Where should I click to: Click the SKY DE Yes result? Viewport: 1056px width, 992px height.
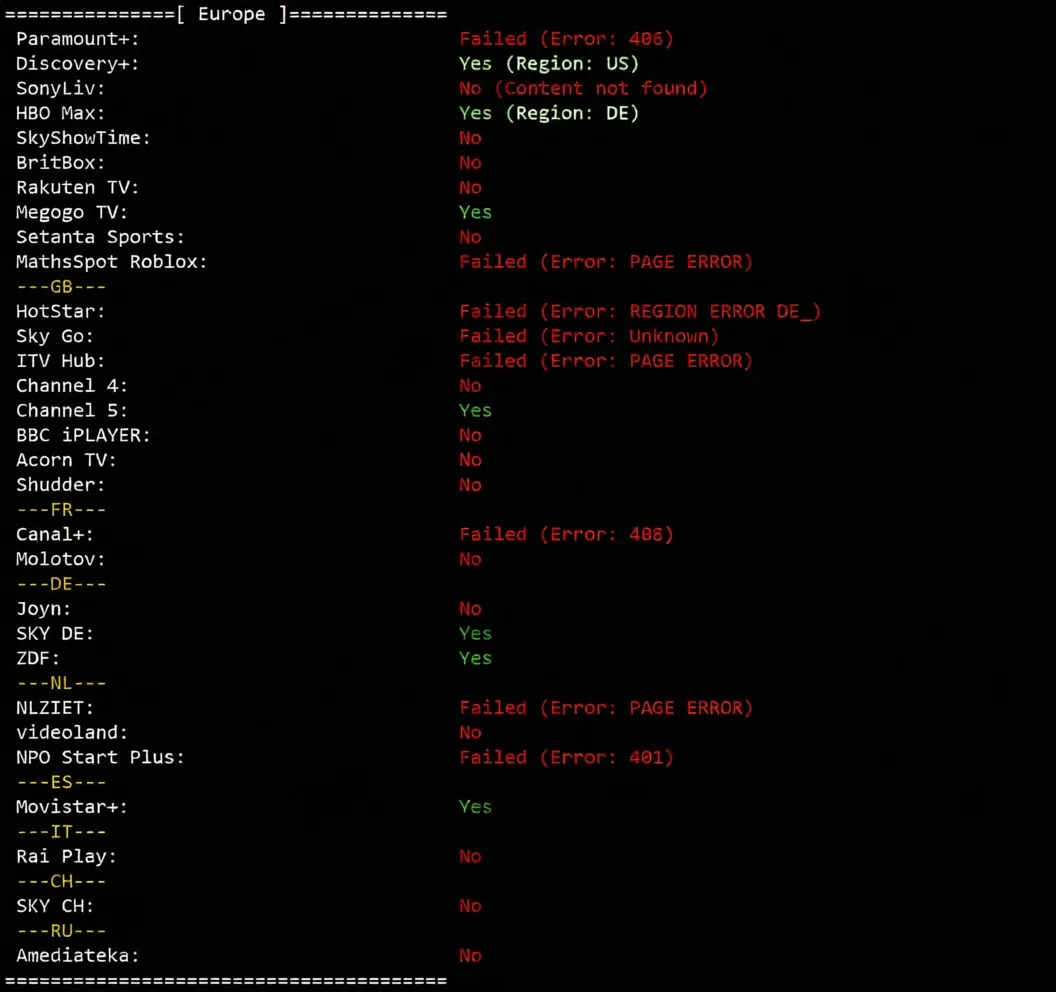tap(475, 634)
